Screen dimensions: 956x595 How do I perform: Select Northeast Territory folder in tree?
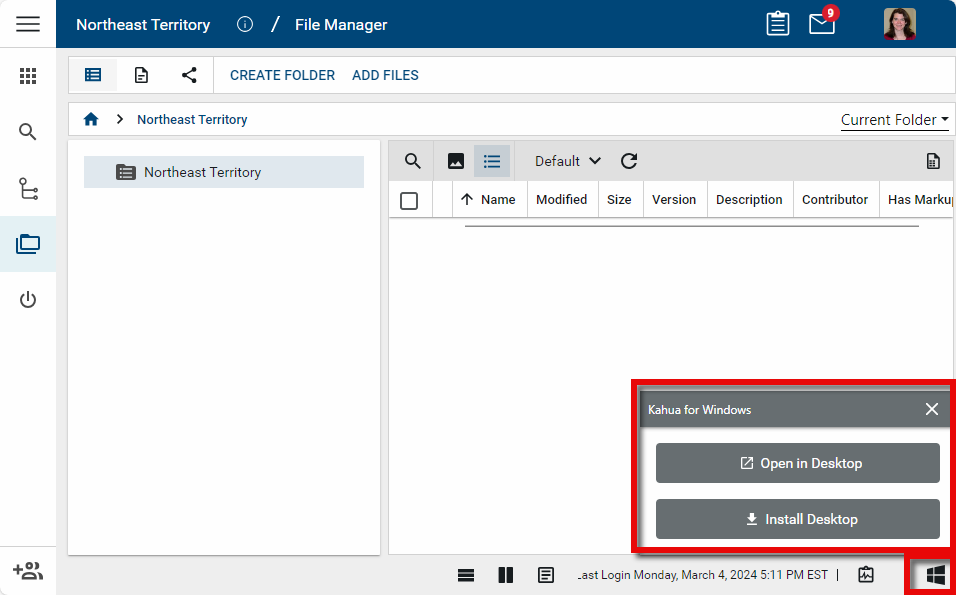tap(202, 172)
